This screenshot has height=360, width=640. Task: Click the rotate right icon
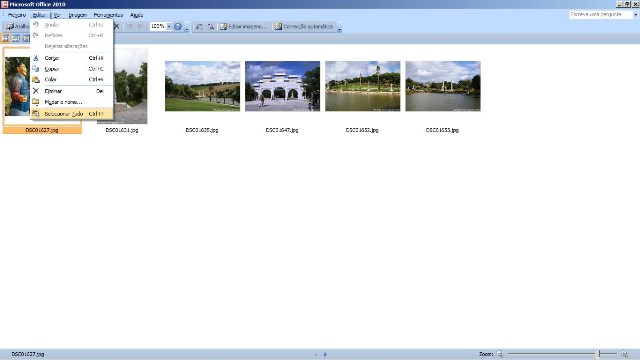point(211,26)
